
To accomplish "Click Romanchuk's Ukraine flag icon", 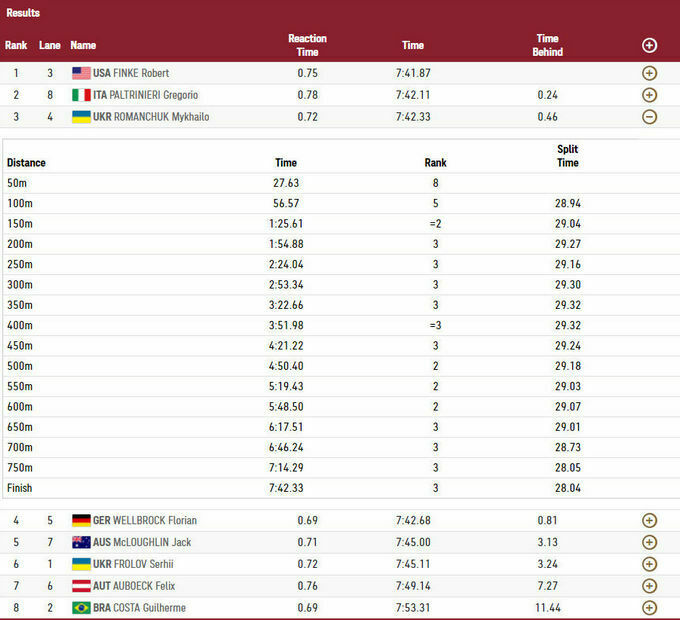I will point(81,117).
